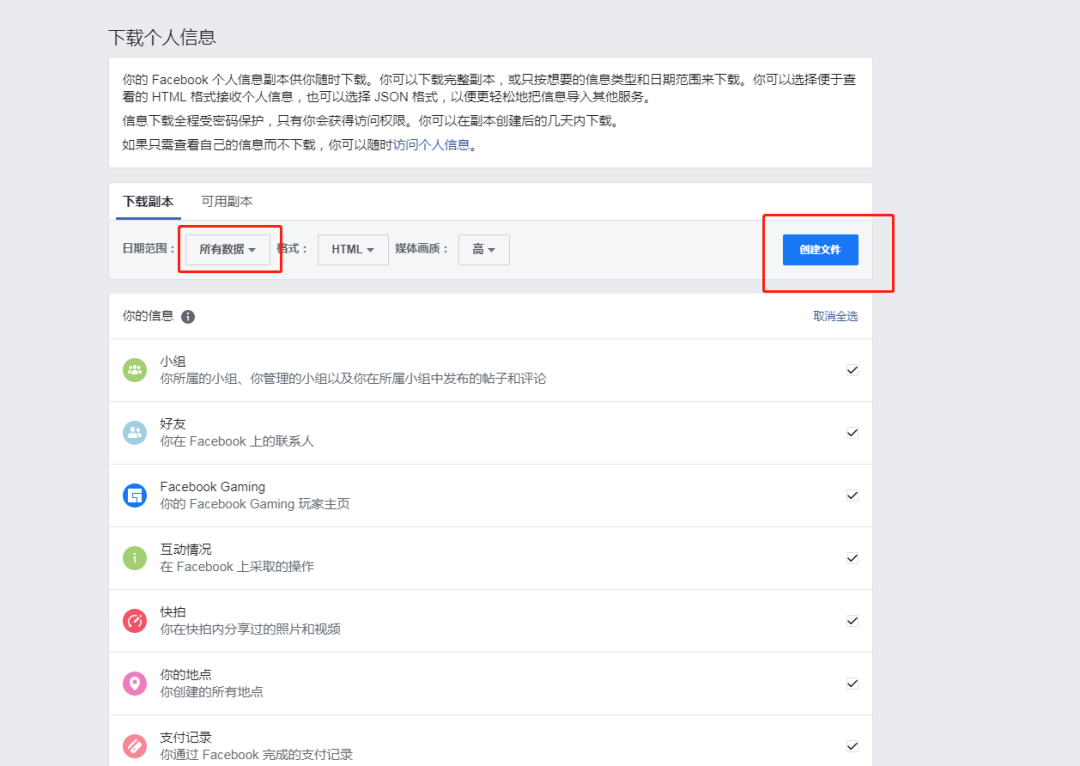
Task: Click 取消全选 to deselect all items
Action: (836, 315)
